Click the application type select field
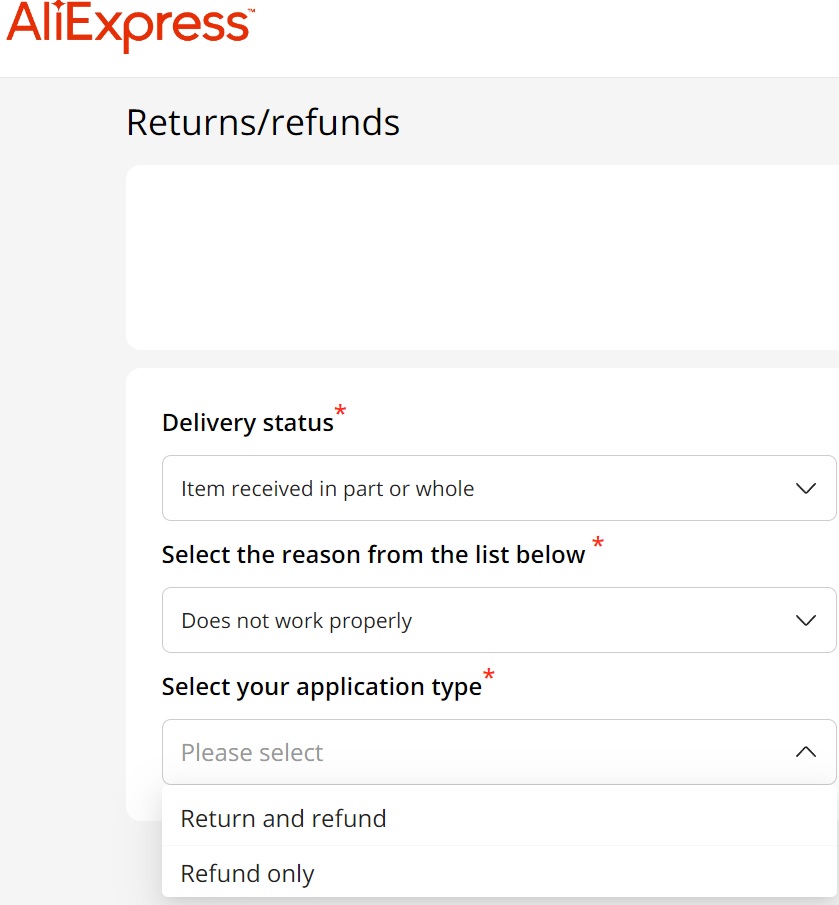This screenshot has width=839, height=905. [x=498, y=752]
